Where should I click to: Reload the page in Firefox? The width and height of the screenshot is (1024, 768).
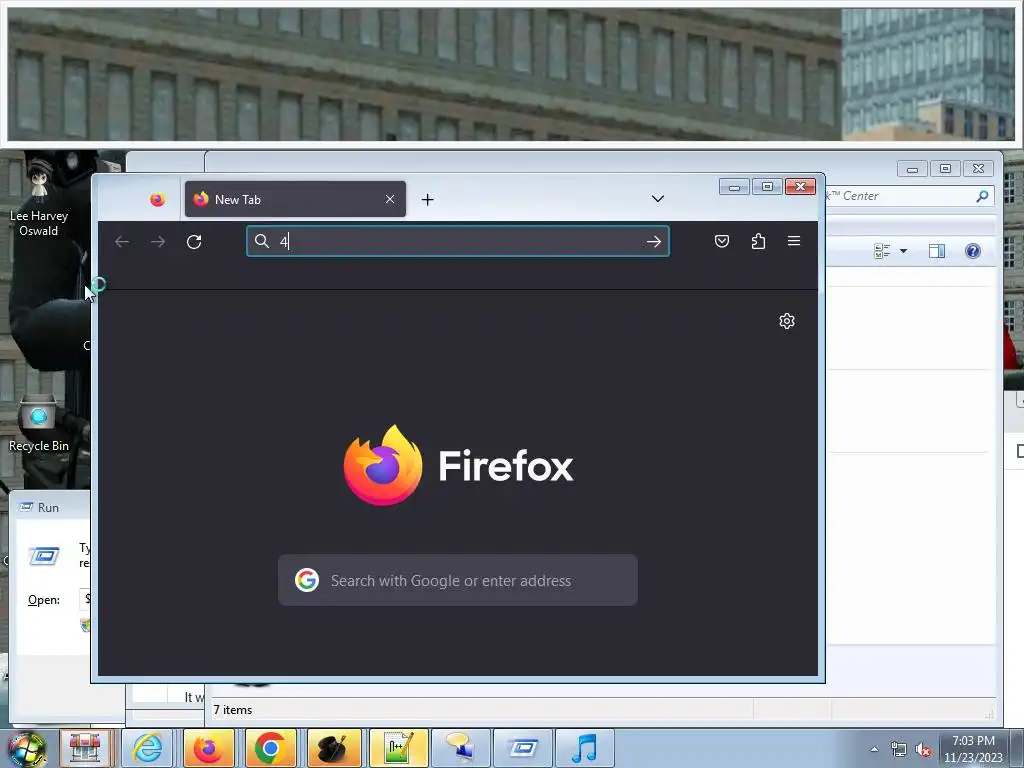click(x=194, y=242)
